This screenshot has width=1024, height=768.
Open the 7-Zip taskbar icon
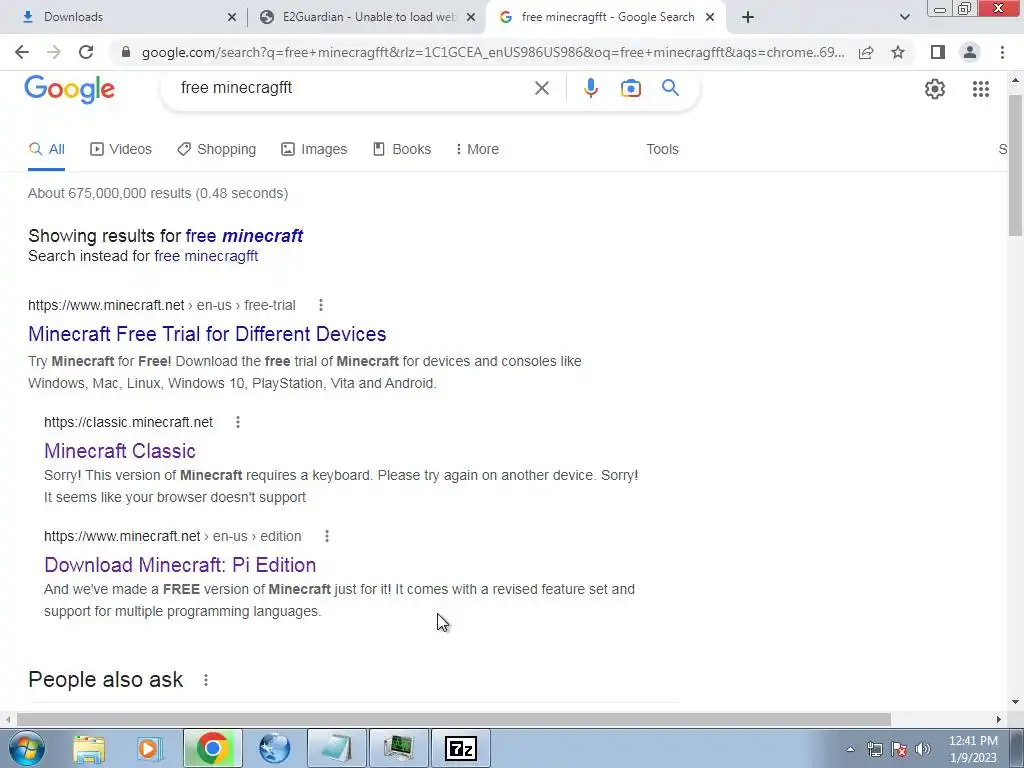460,748
